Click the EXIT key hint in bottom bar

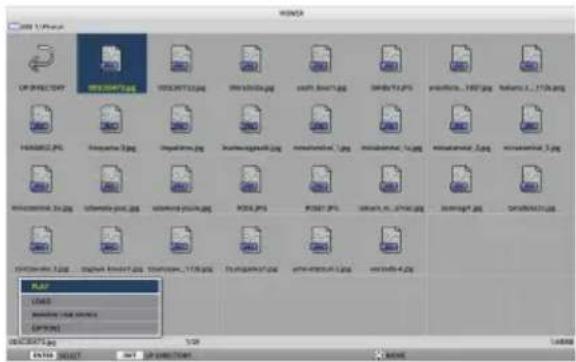coord(129,355)
